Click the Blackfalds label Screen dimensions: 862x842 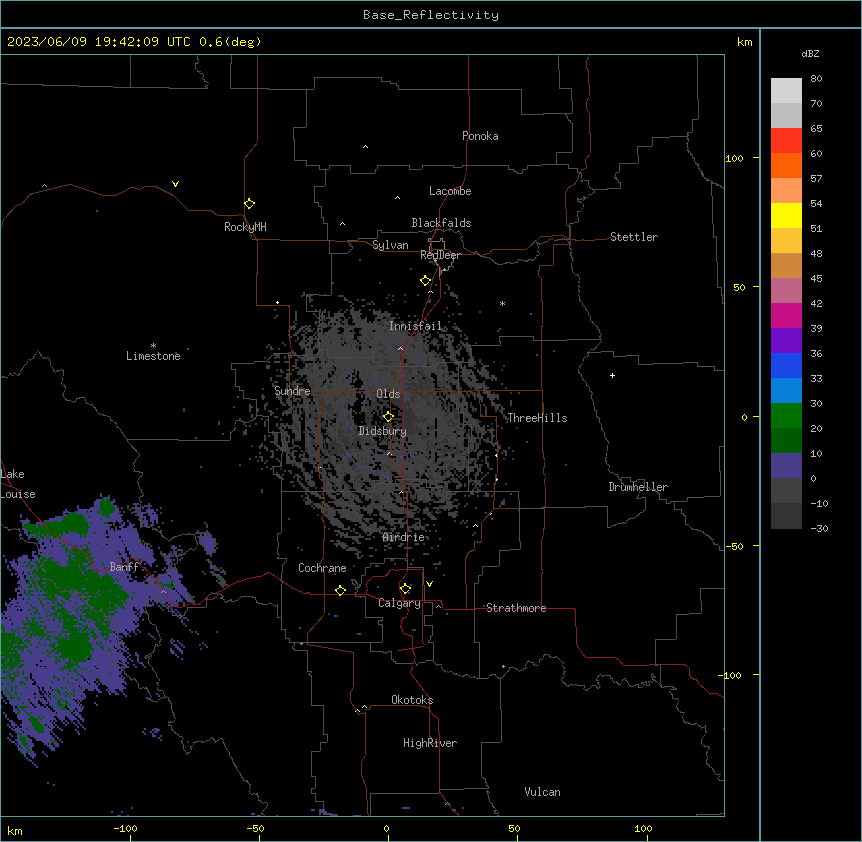click(x=441, y=223)
